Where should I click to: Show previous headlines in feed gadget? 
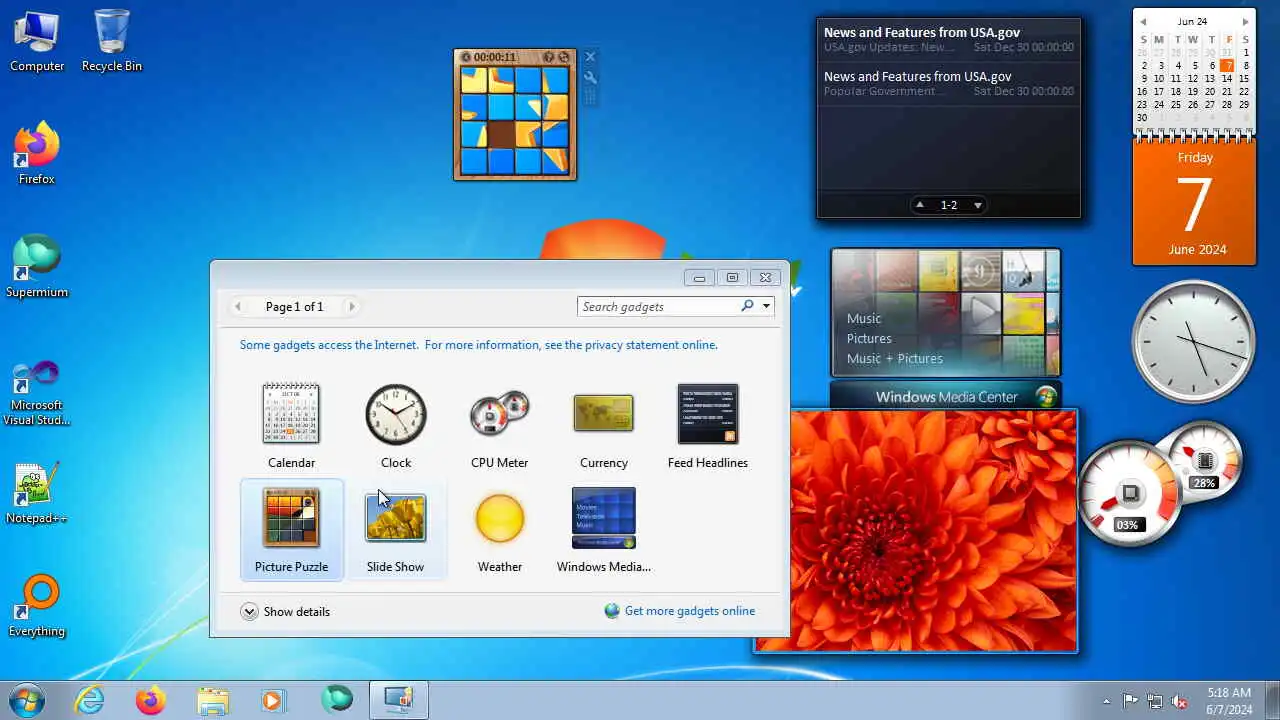tap(920, 205)
